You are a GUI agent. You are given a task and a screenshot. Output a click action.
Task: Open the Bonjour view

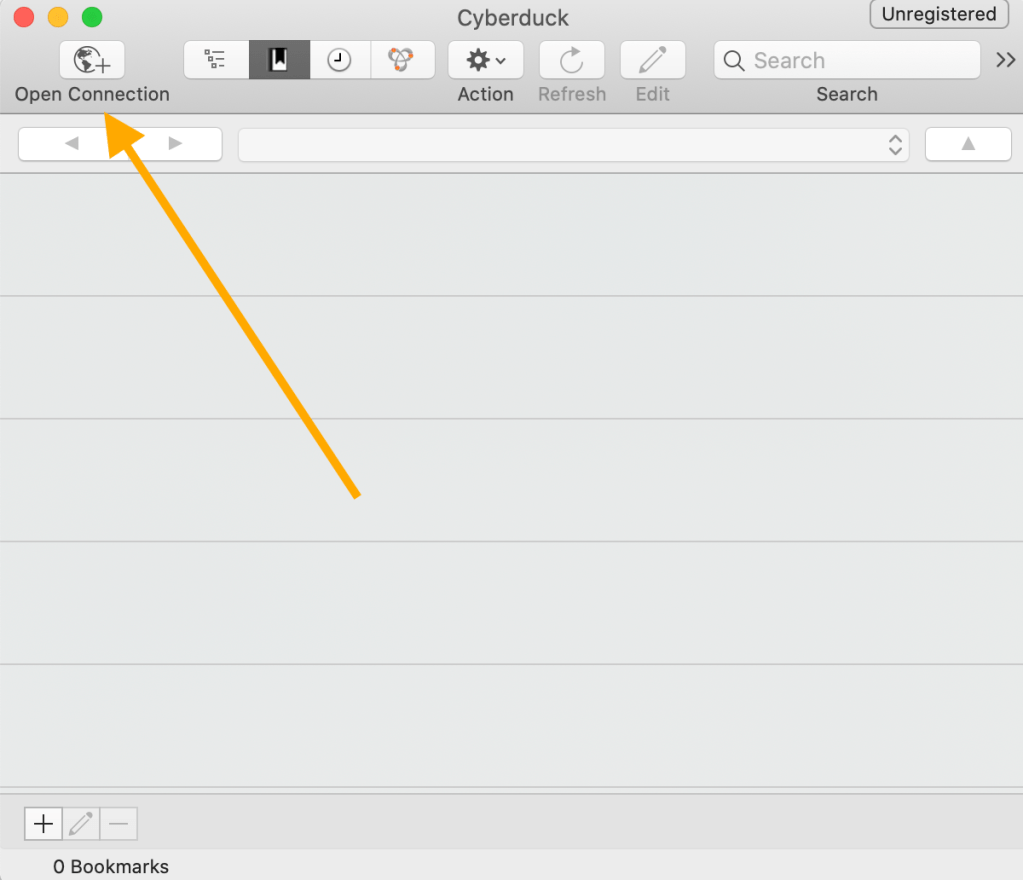tap(402, 60)
